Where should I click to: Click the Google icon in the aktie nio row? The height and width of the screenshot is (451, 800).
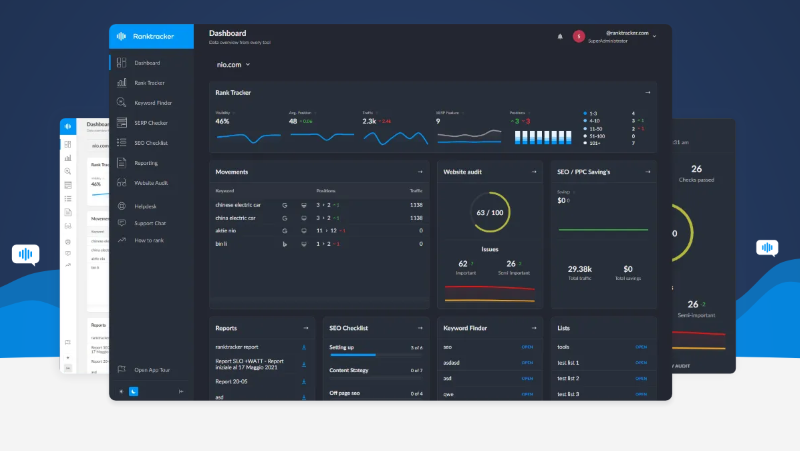point(285,231)
